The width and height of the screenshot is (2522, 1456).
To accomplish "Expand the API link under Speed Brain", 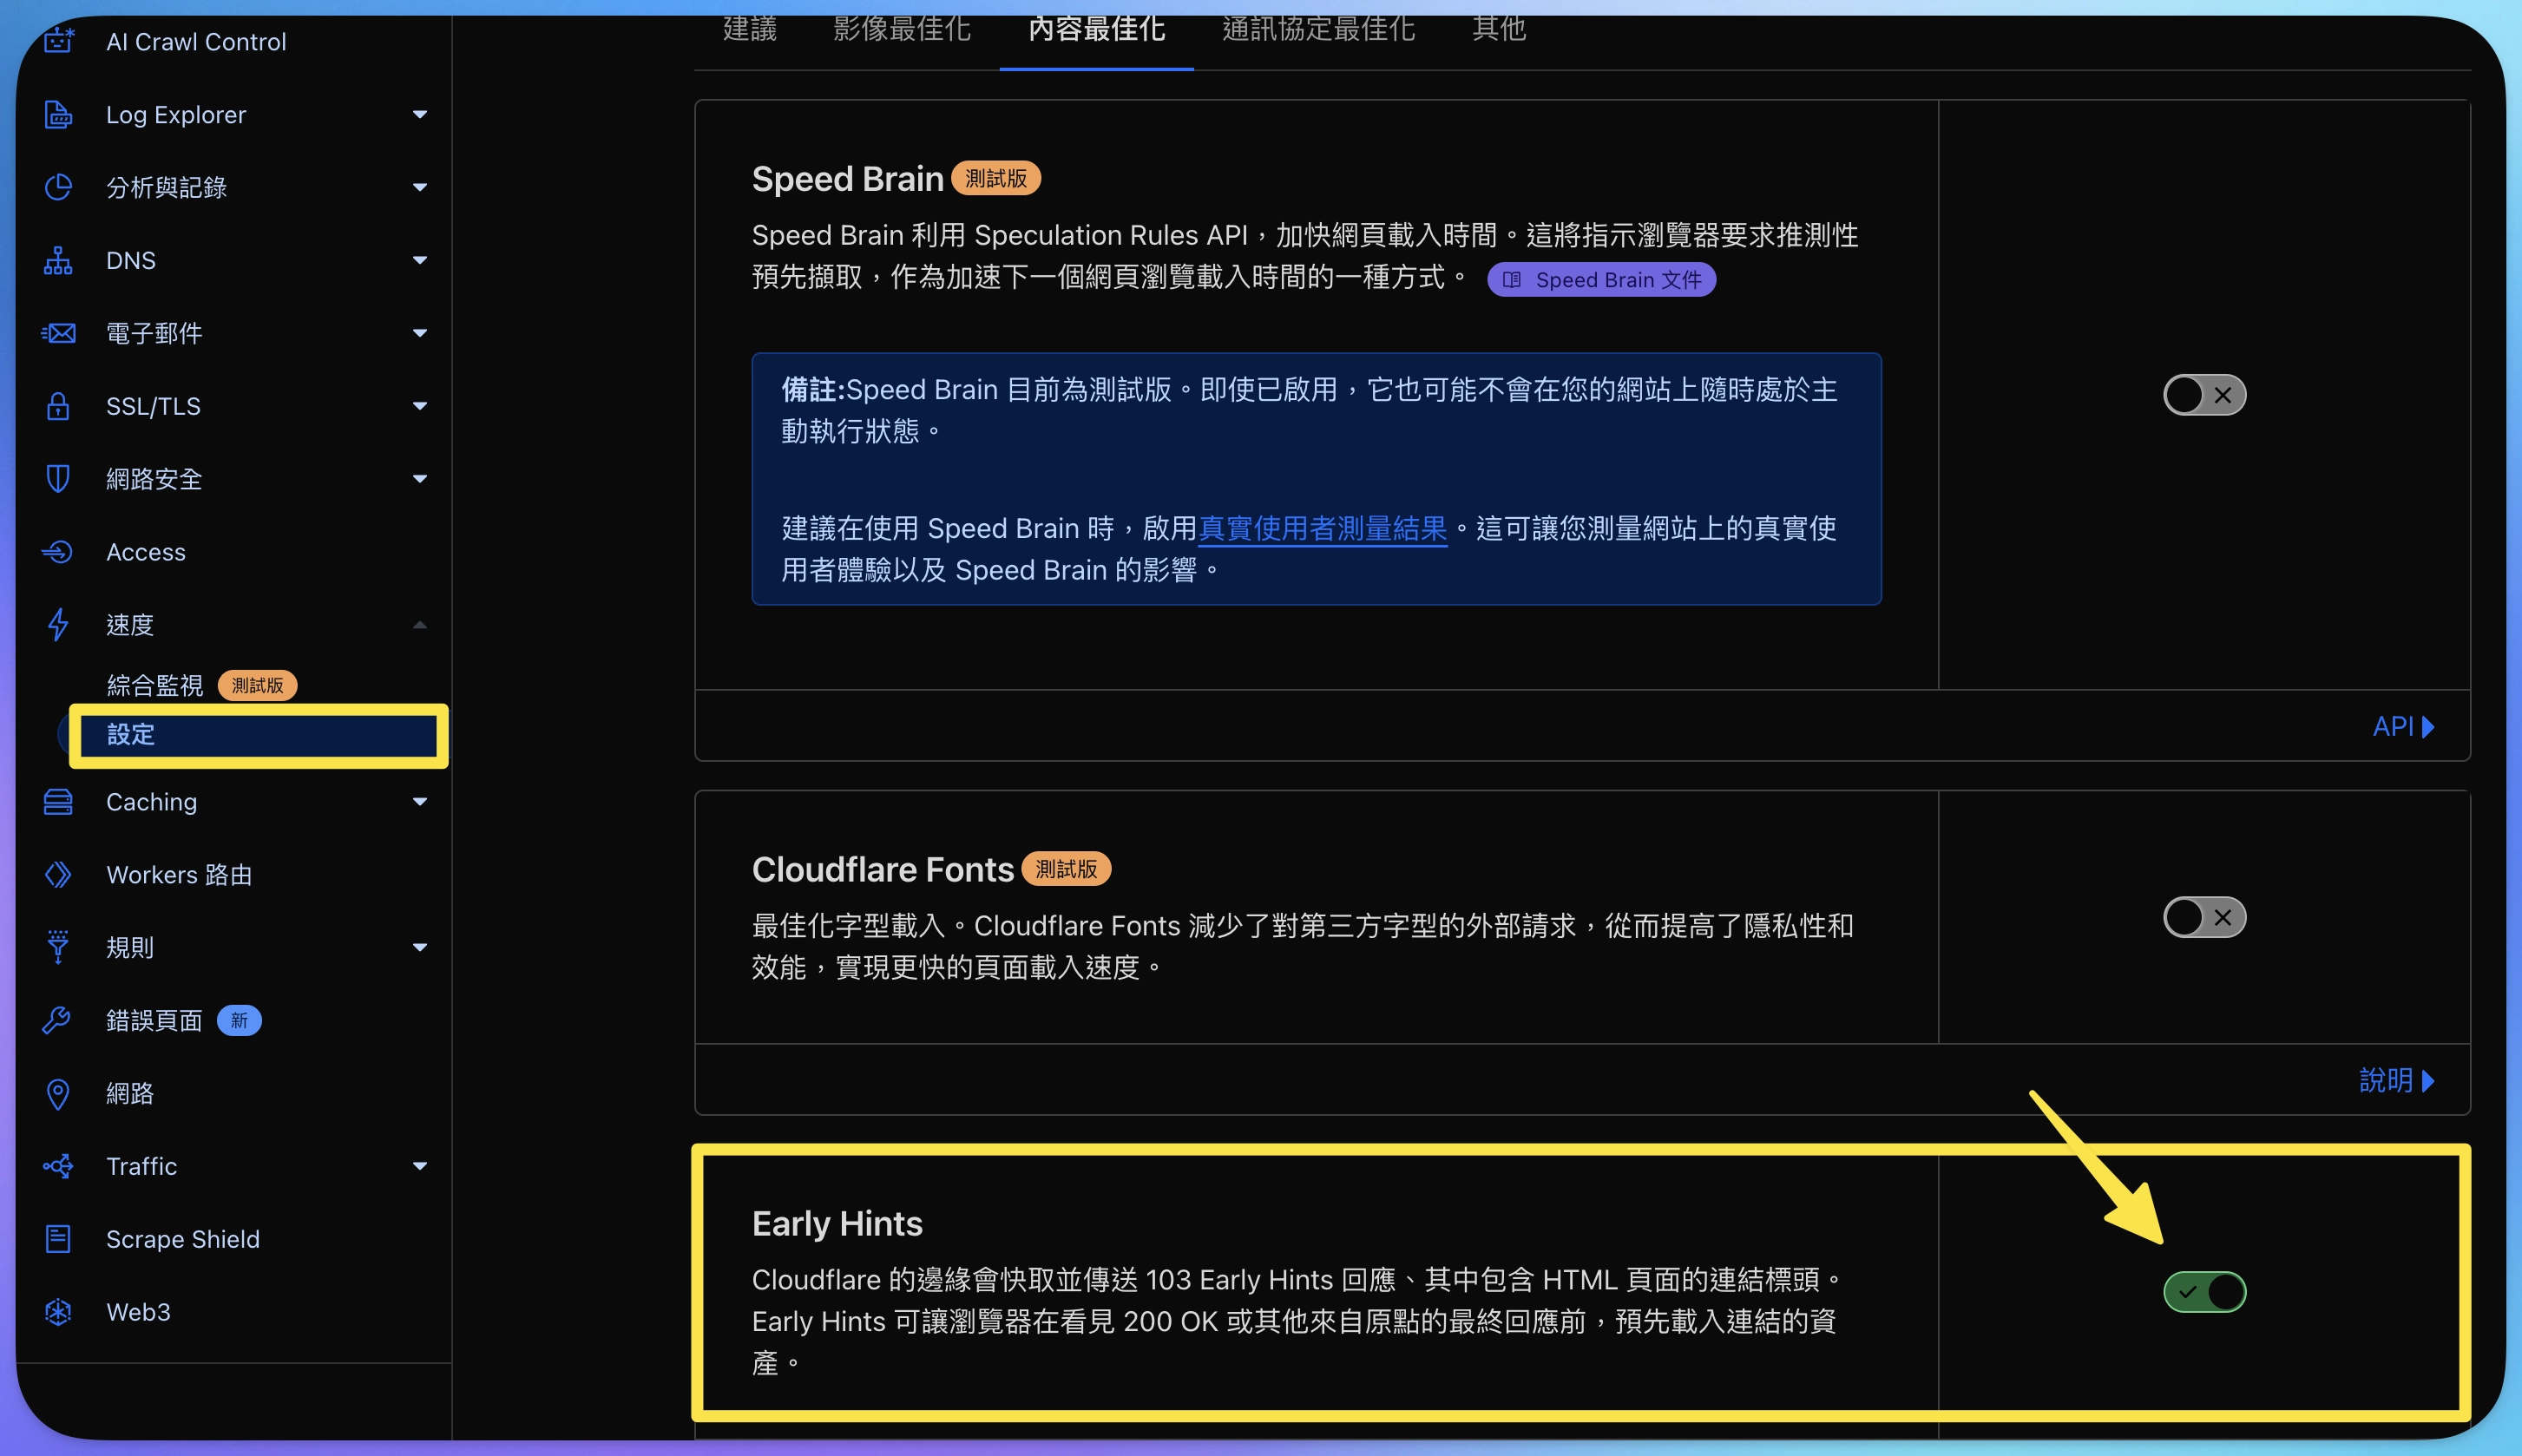I will tap(2402, 726).
